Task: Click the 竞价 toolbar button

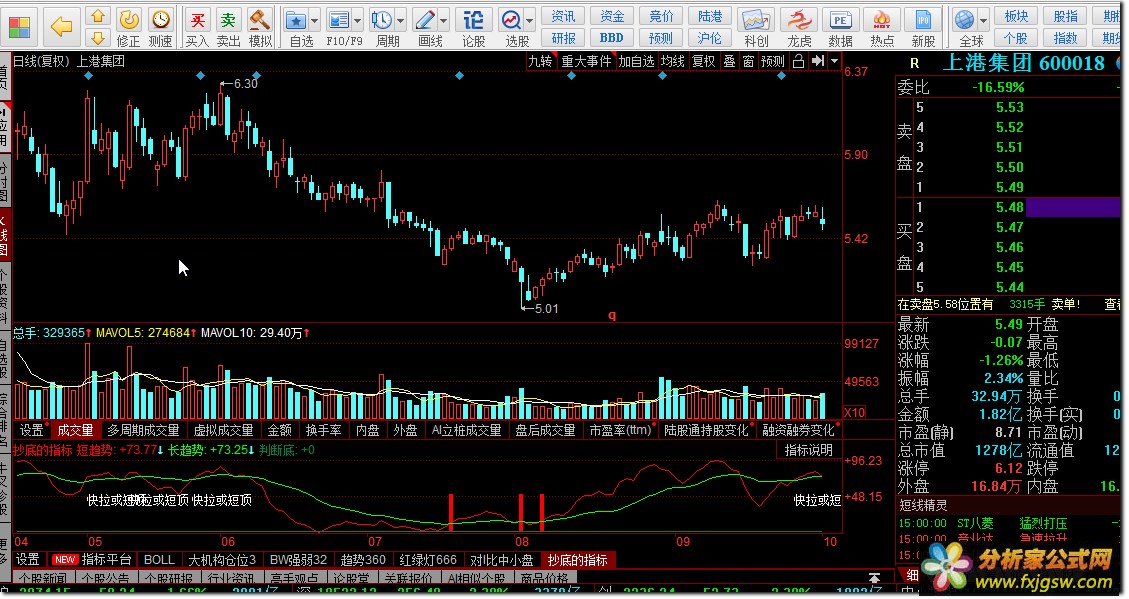Action: tap(661, 16)
